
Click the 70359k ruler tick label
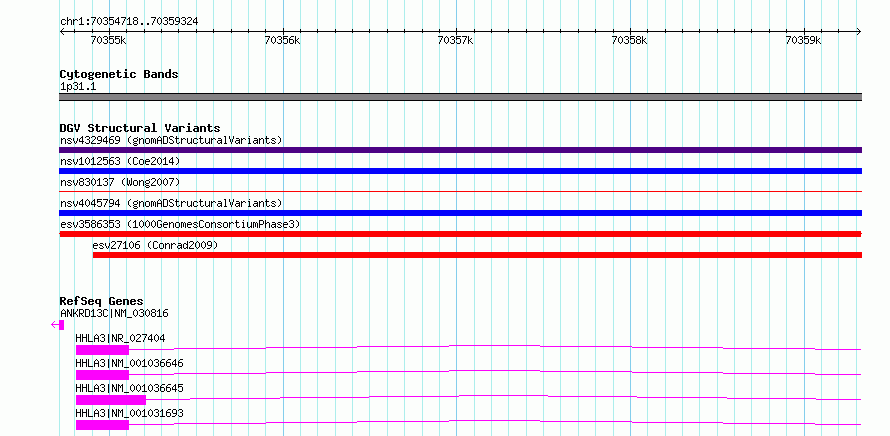point(803,40)
